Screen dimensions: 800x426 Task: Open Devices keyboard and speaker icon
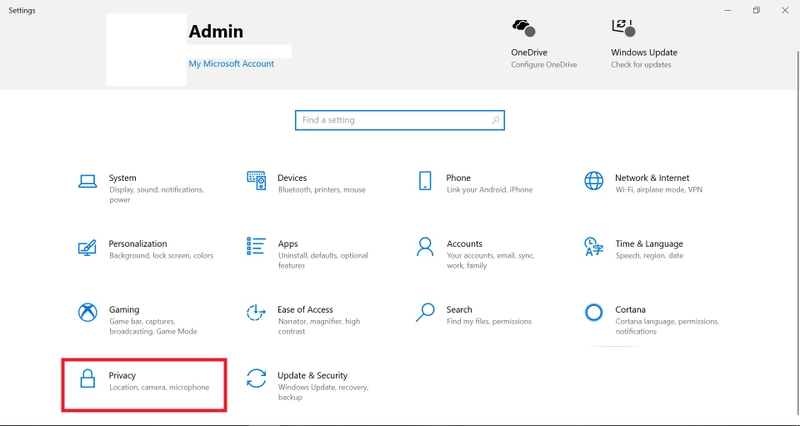click(256, 181)
